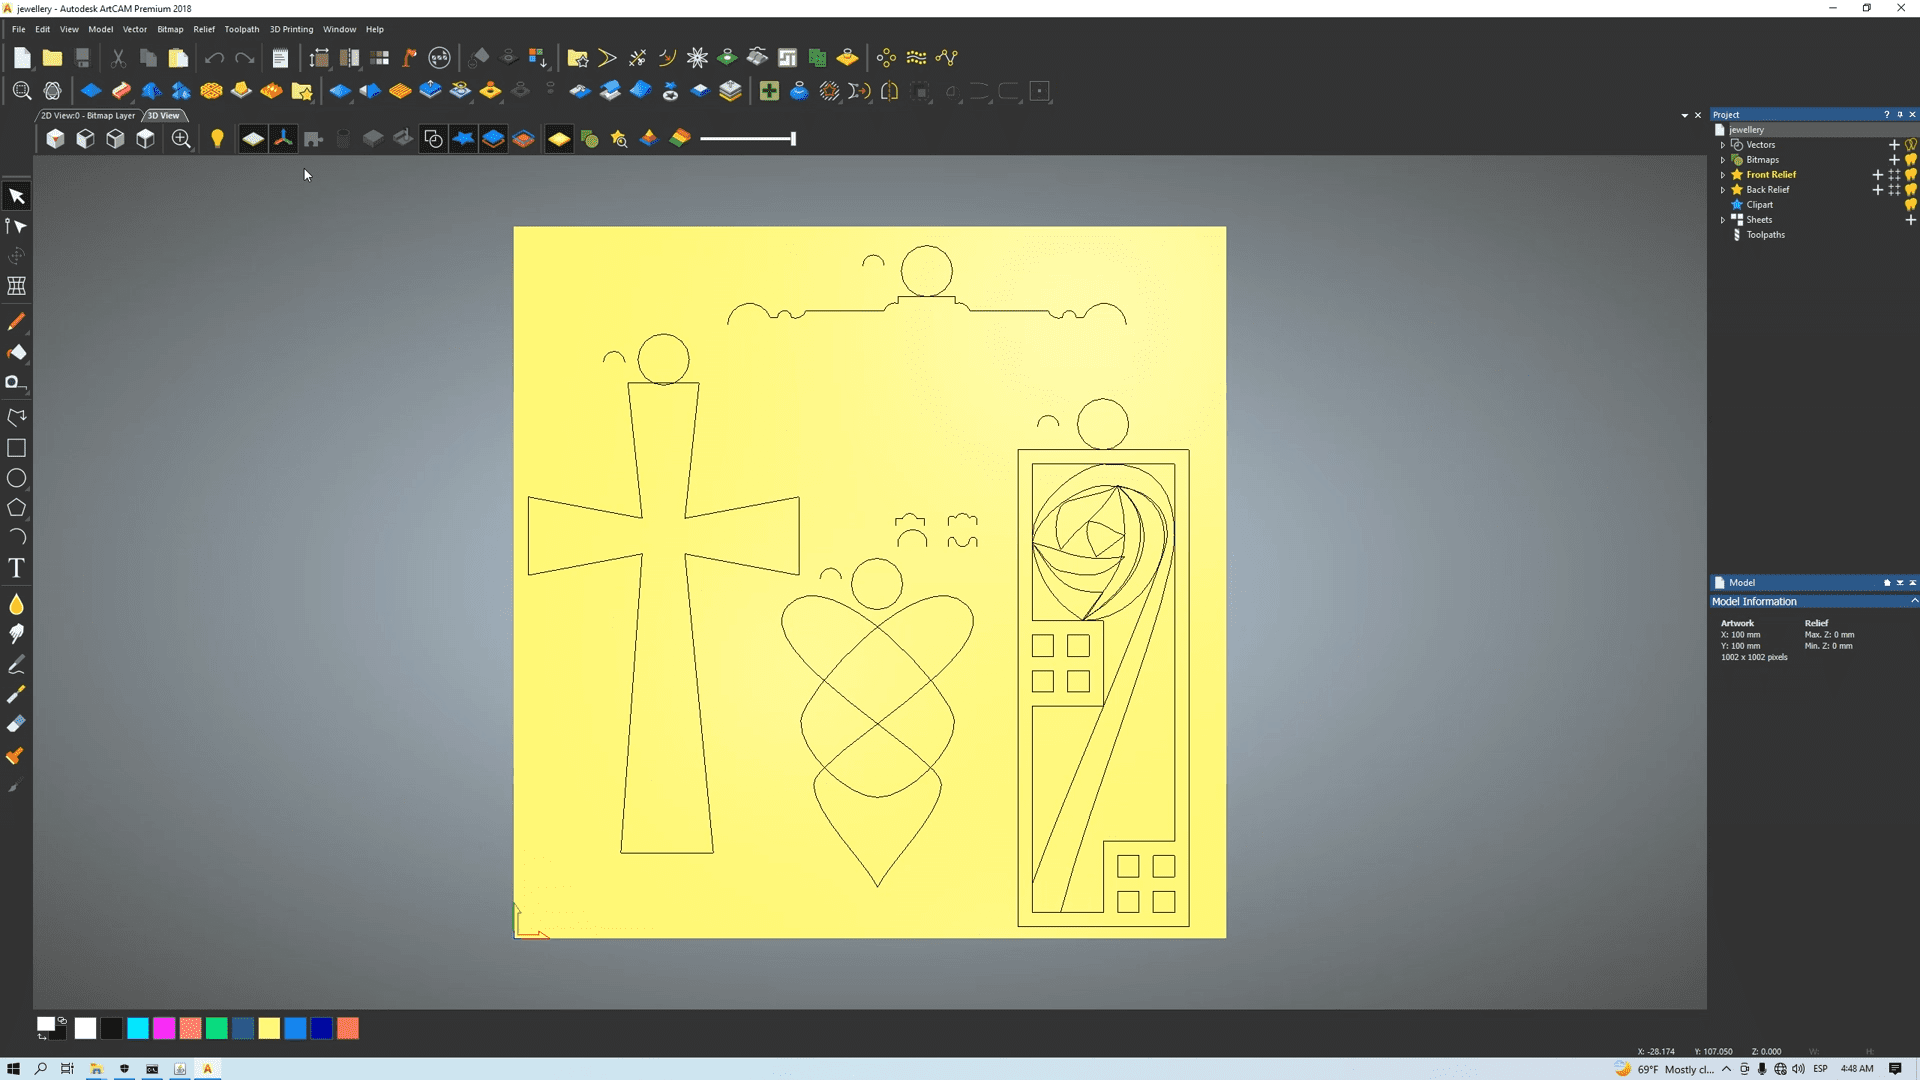
Task: Expand the Sheets tree node
Action: [x=1723, y=220]
